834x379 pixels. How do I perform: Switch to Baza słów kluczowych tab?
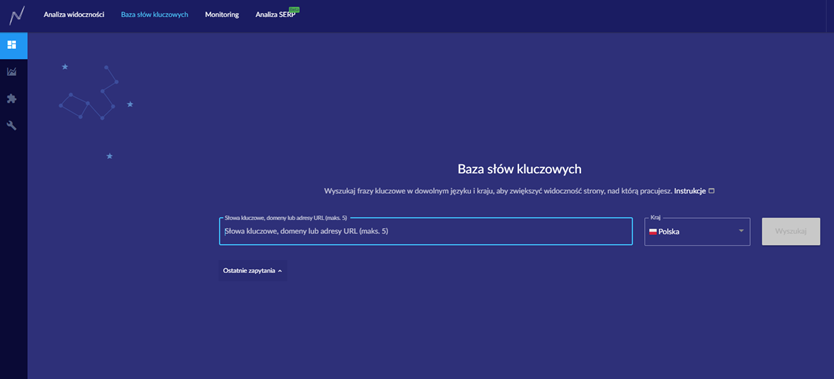[x=155, y=15]
